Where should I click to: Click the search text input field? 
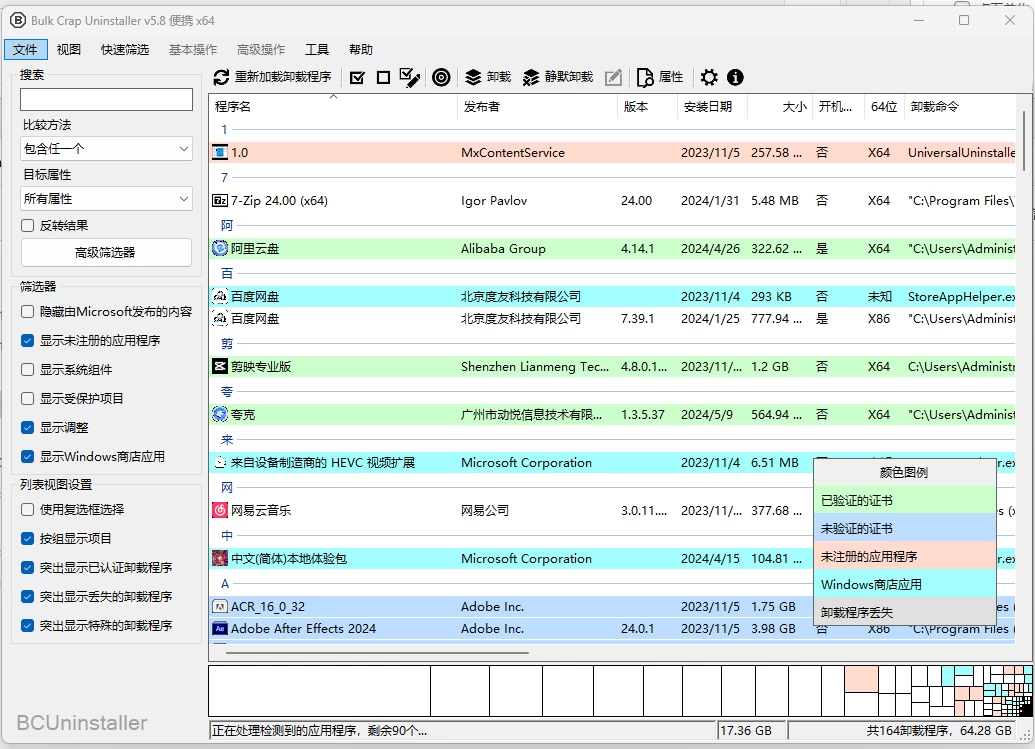[106, 99]
